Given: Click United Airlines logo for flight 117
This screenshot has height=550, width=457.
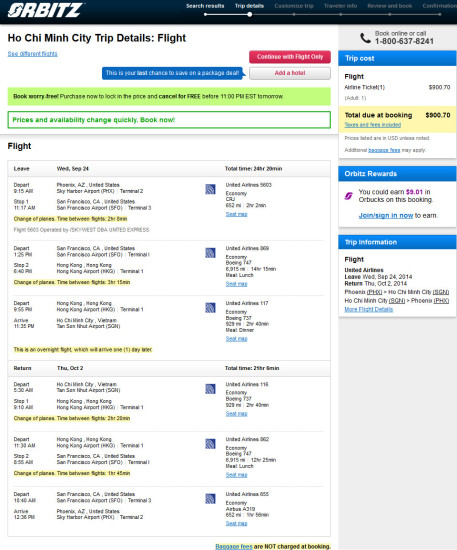Looking at the screenshot, I should coord(210,308).
